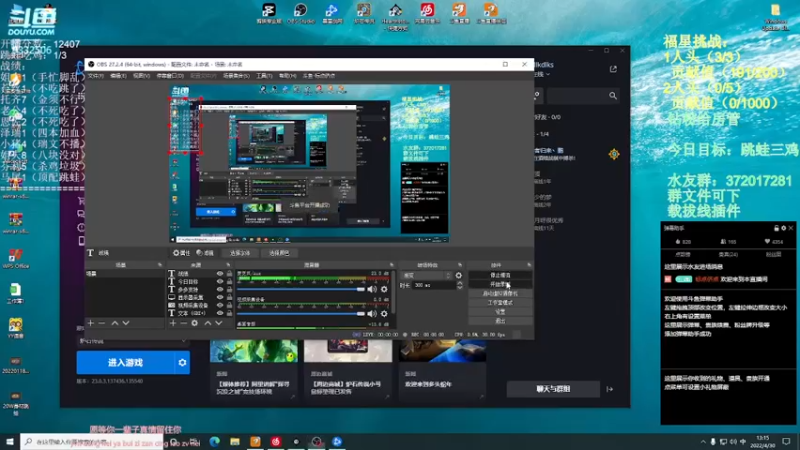800x450 pixels.
Task: Click the Windows Start button
Action: (x=9, y=442)
